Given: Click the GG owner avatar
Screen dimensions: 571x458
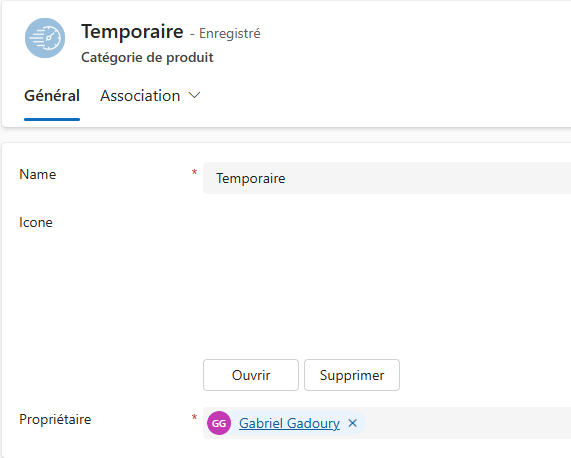Looking at the screenshot, I should point(219,423).
